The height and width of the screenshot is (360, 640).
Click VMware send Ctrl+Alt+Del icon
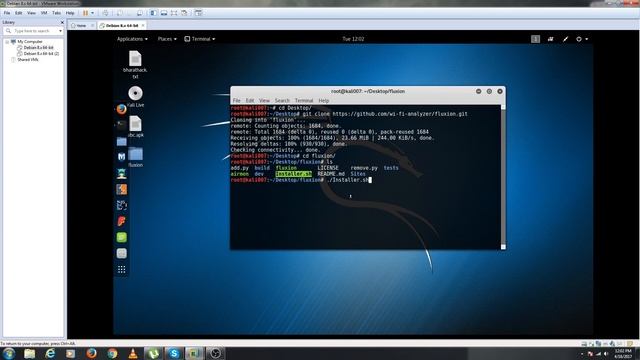(105, 13)
